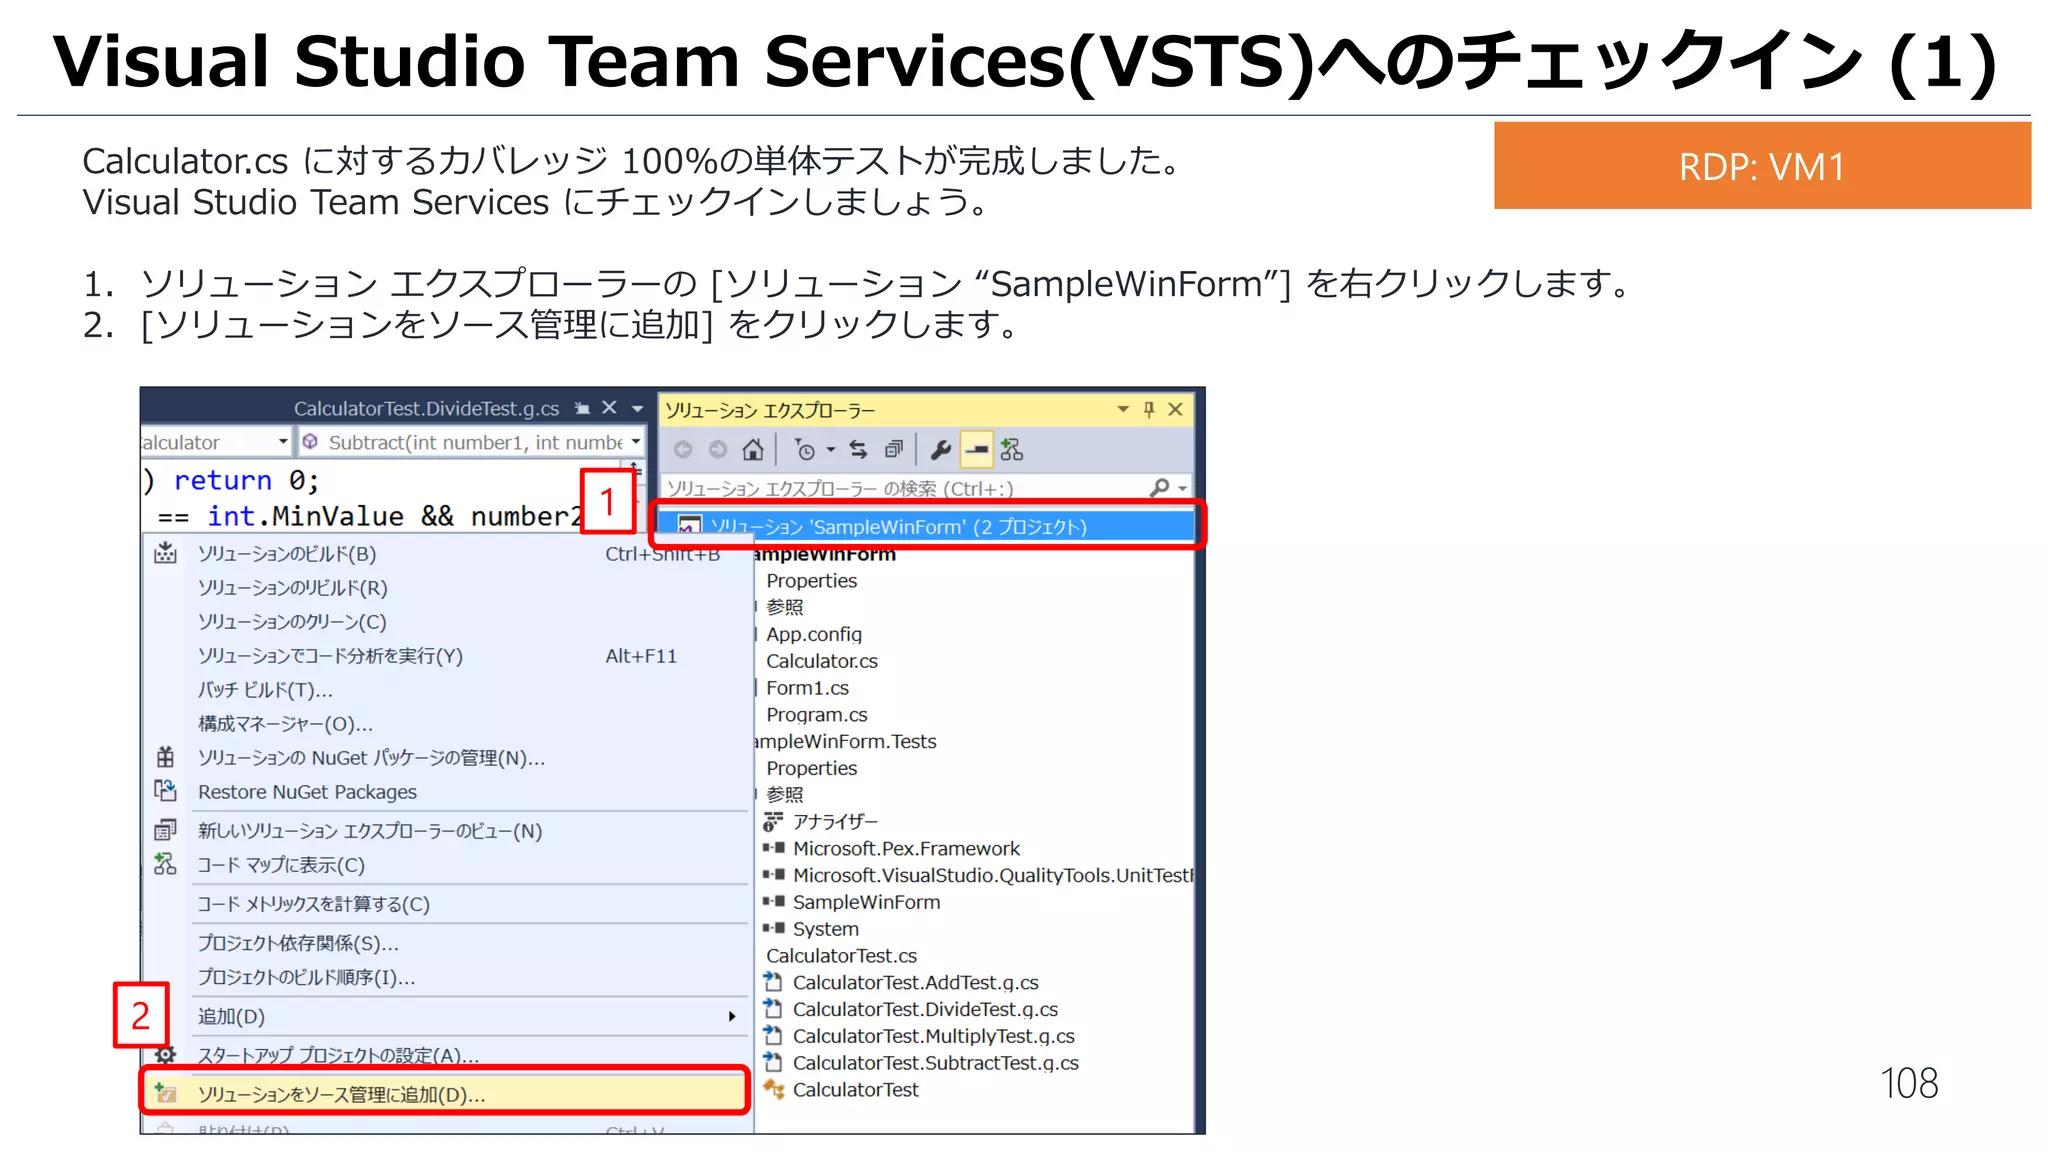Viewport: 2048px width, 1152px height.
Task: Pin the Solution Explorer panel
Action: click(1149, 409)
